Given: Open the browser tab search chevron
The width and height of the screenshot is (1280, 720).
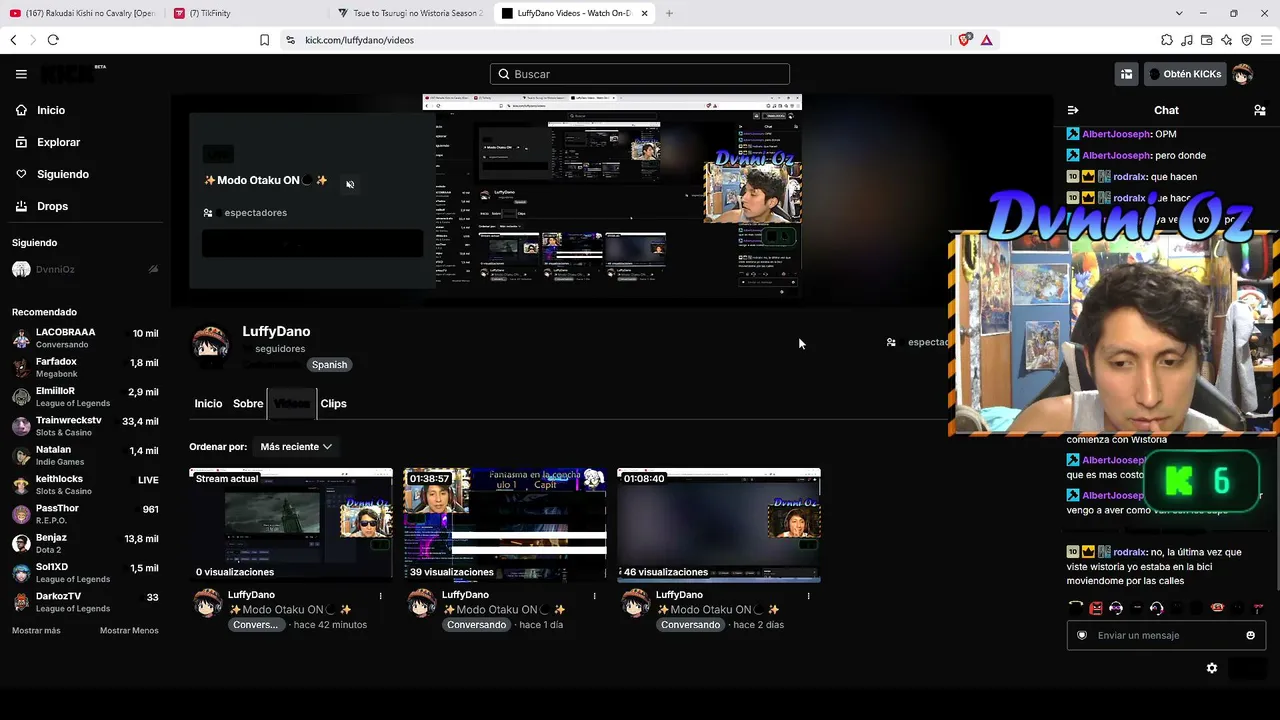Looking at the screenshot, I should 1179,13.
